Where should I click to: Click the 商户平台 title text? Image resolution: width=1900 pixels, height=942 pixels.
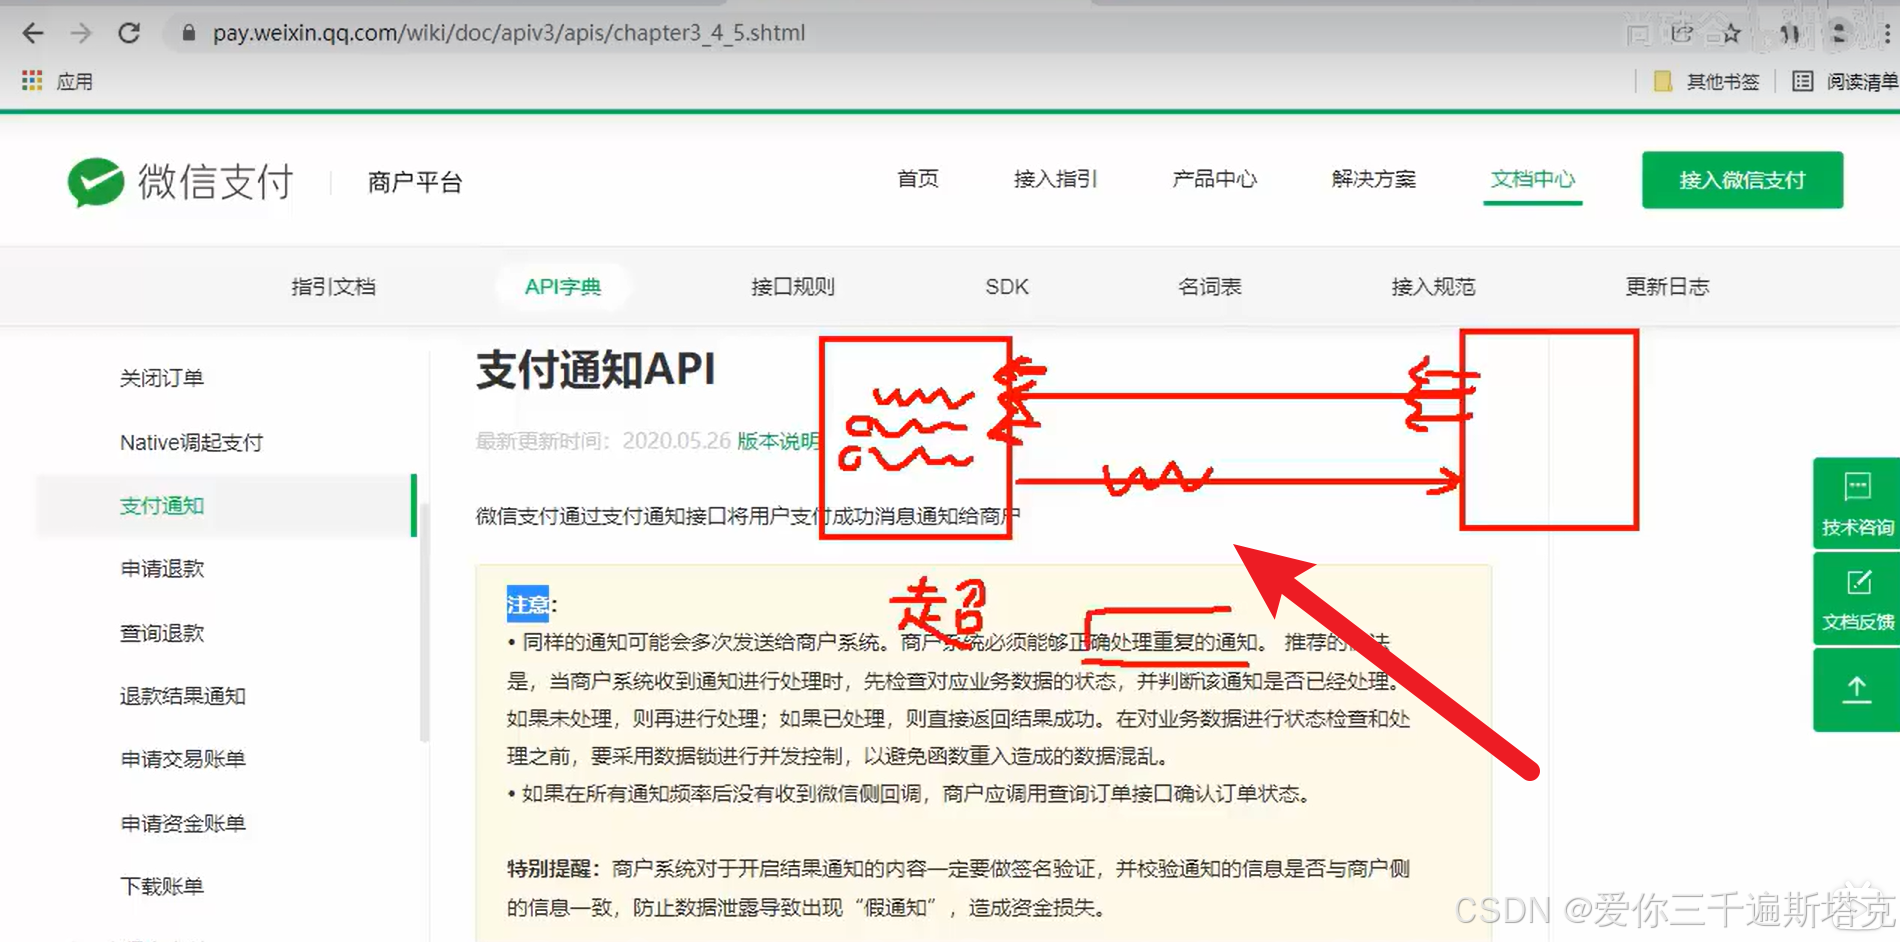(x=415, y=182)
